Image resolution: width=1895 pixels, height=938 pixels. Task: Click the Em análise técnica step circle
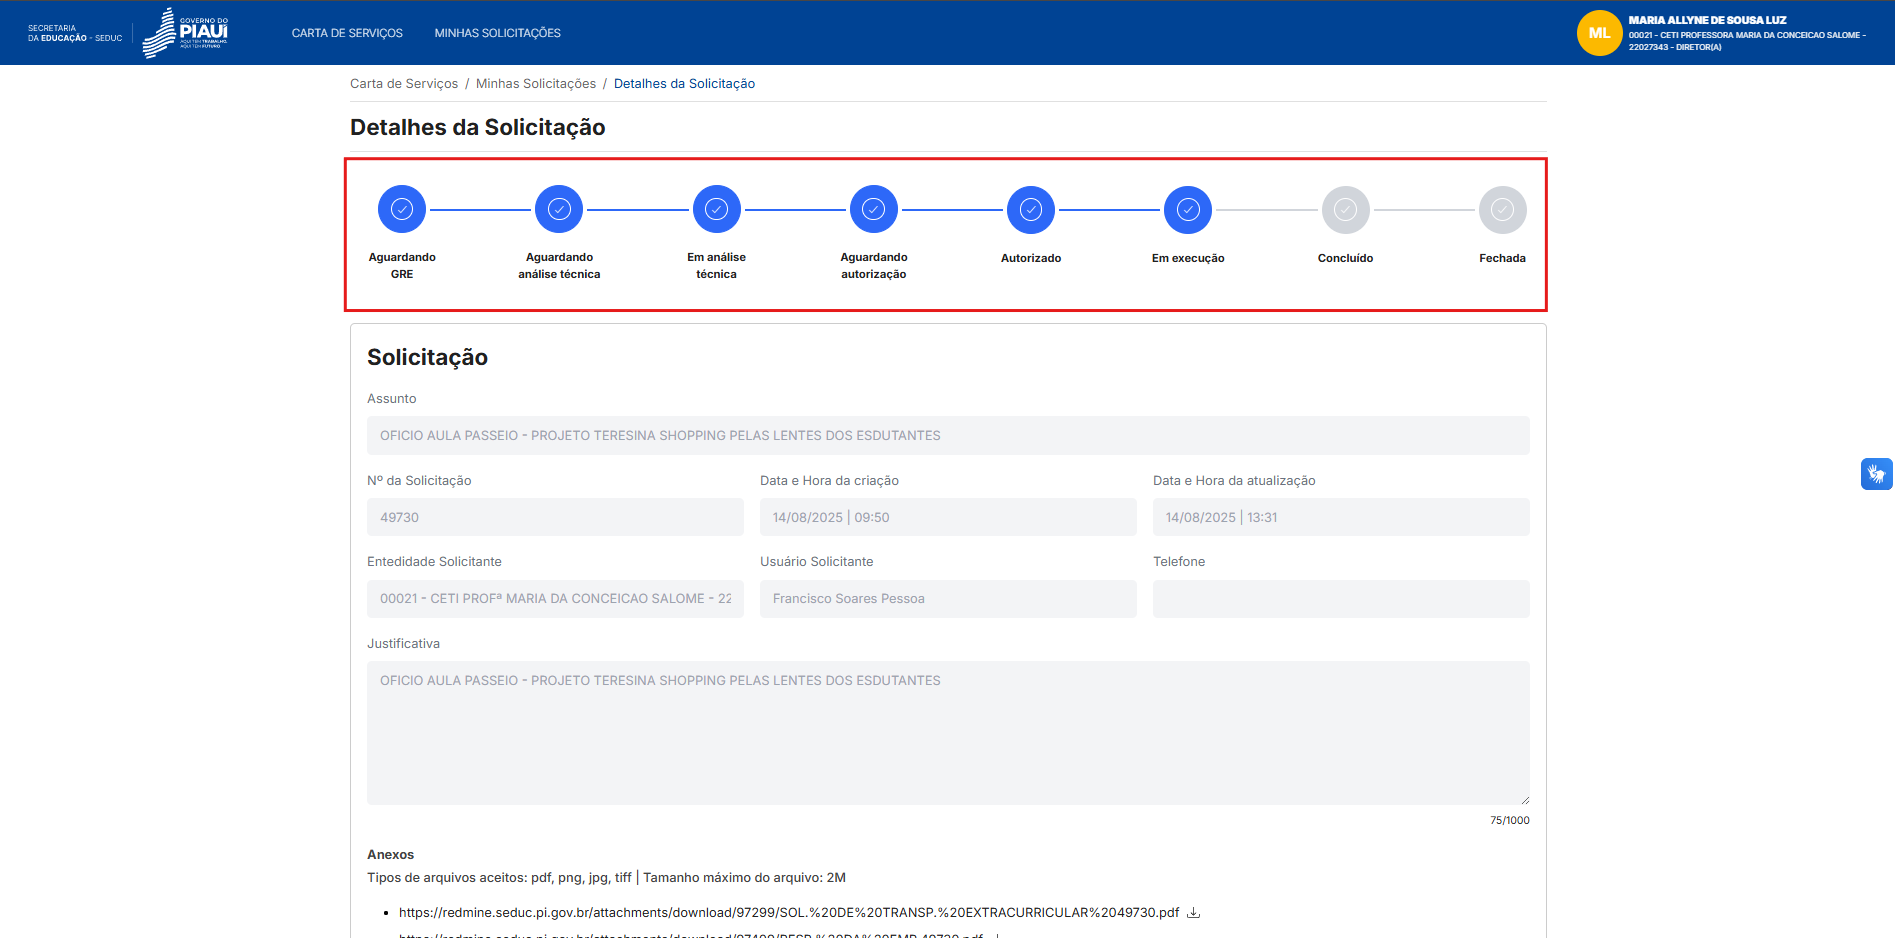pyautogui.click(x=716, y=209)
